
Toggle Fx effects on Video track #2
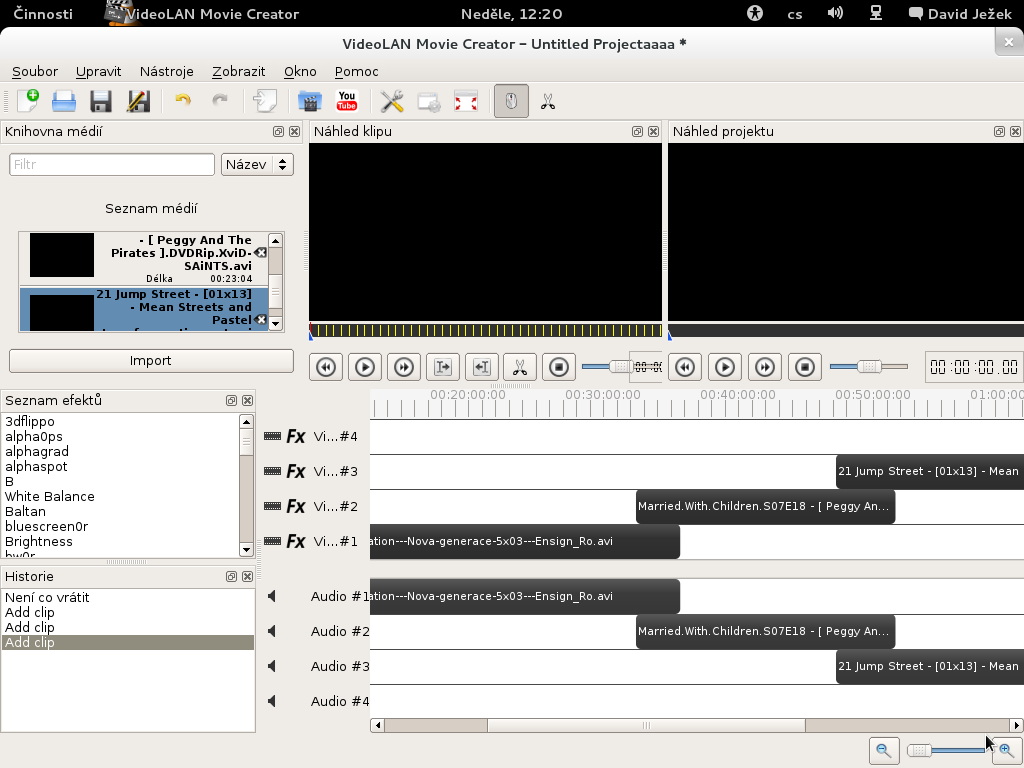click(x=296, y=506)
